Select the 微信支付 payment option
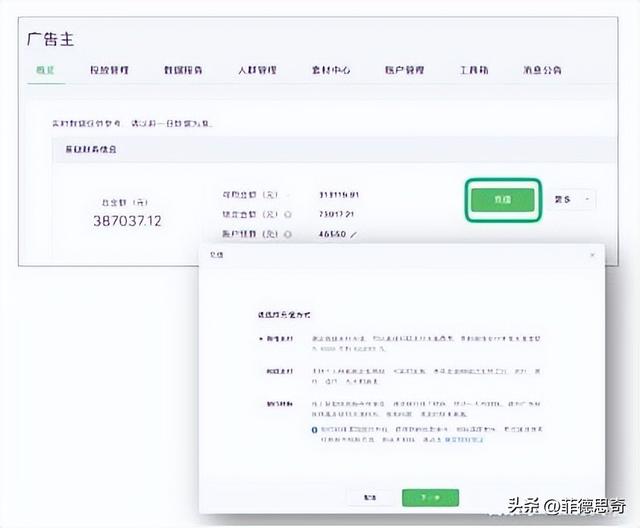 (276, 339)
